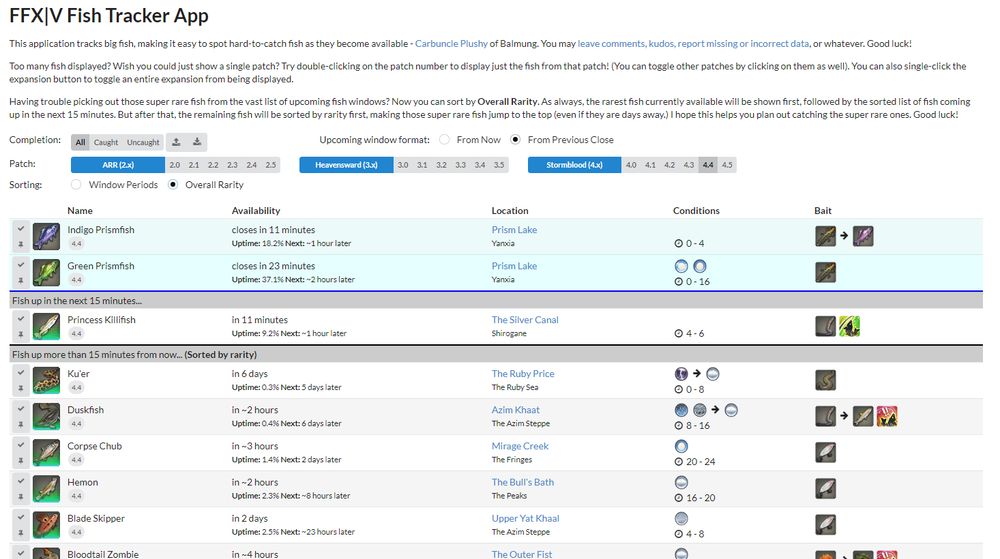Image resolution: width=1000 pixels, height=559 pixels.
Task: Filter to Caught fish
Action: 106,142
